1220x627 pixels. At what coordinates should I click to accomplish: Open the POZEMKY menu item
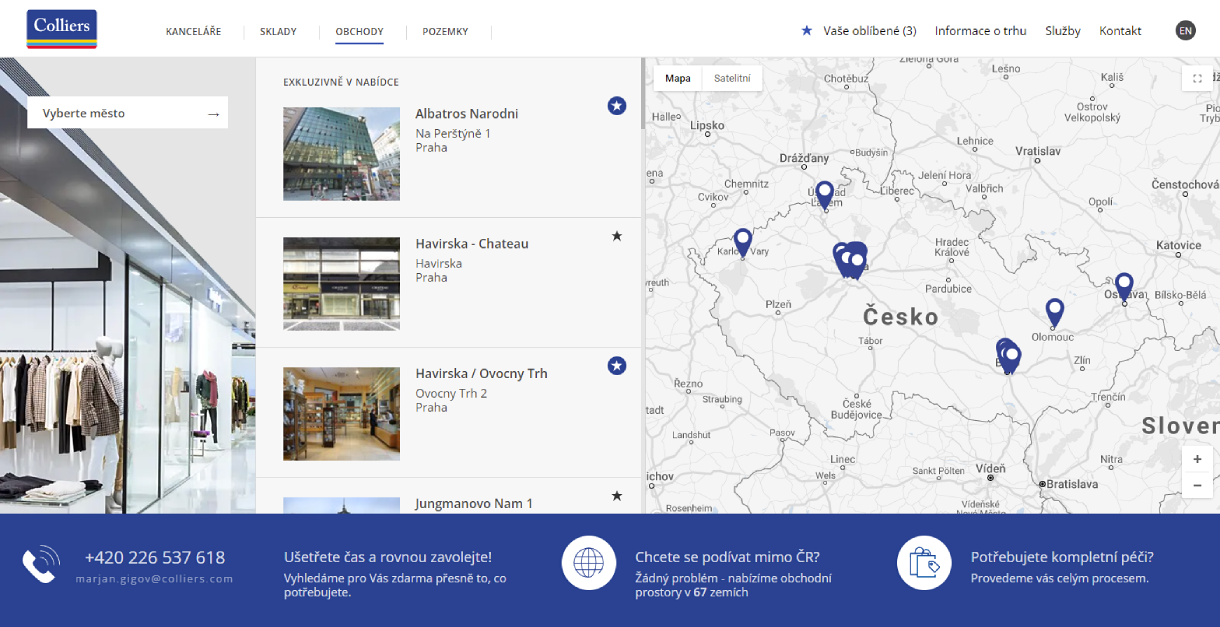tap(445, 32)
